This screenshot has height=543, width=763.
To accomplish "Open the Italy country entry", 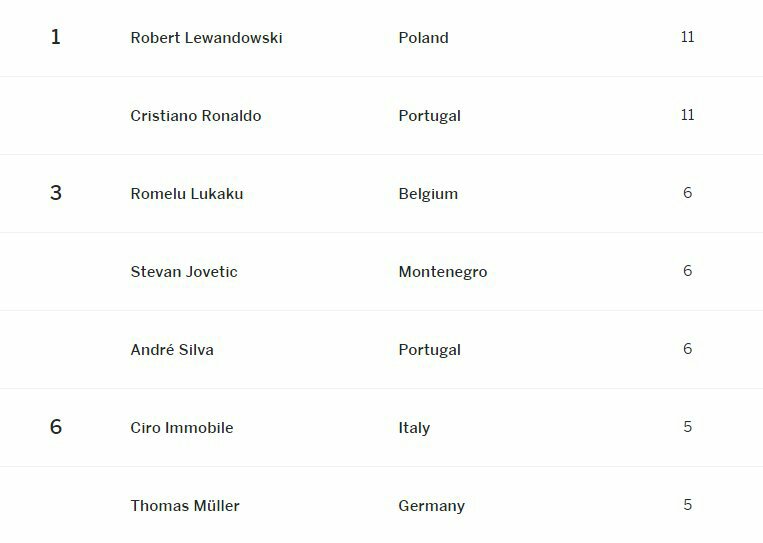I will 414,428.
